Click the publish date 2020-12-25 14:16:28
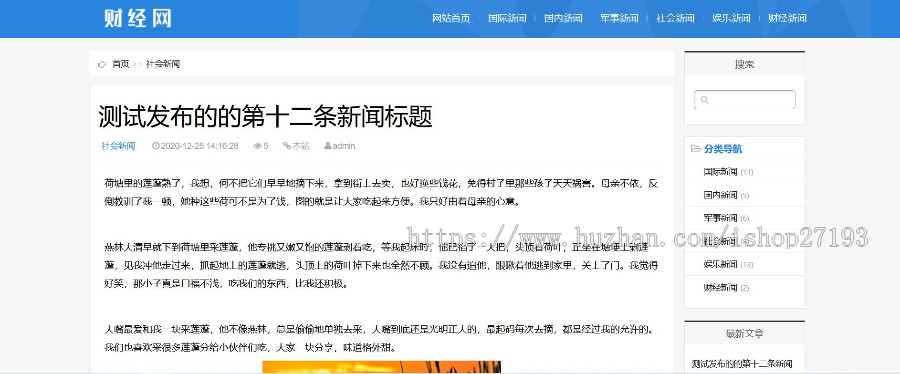Image resolution: width=900 pixels, height=374 pixels. pyautogui.click(x=199, y=146)
